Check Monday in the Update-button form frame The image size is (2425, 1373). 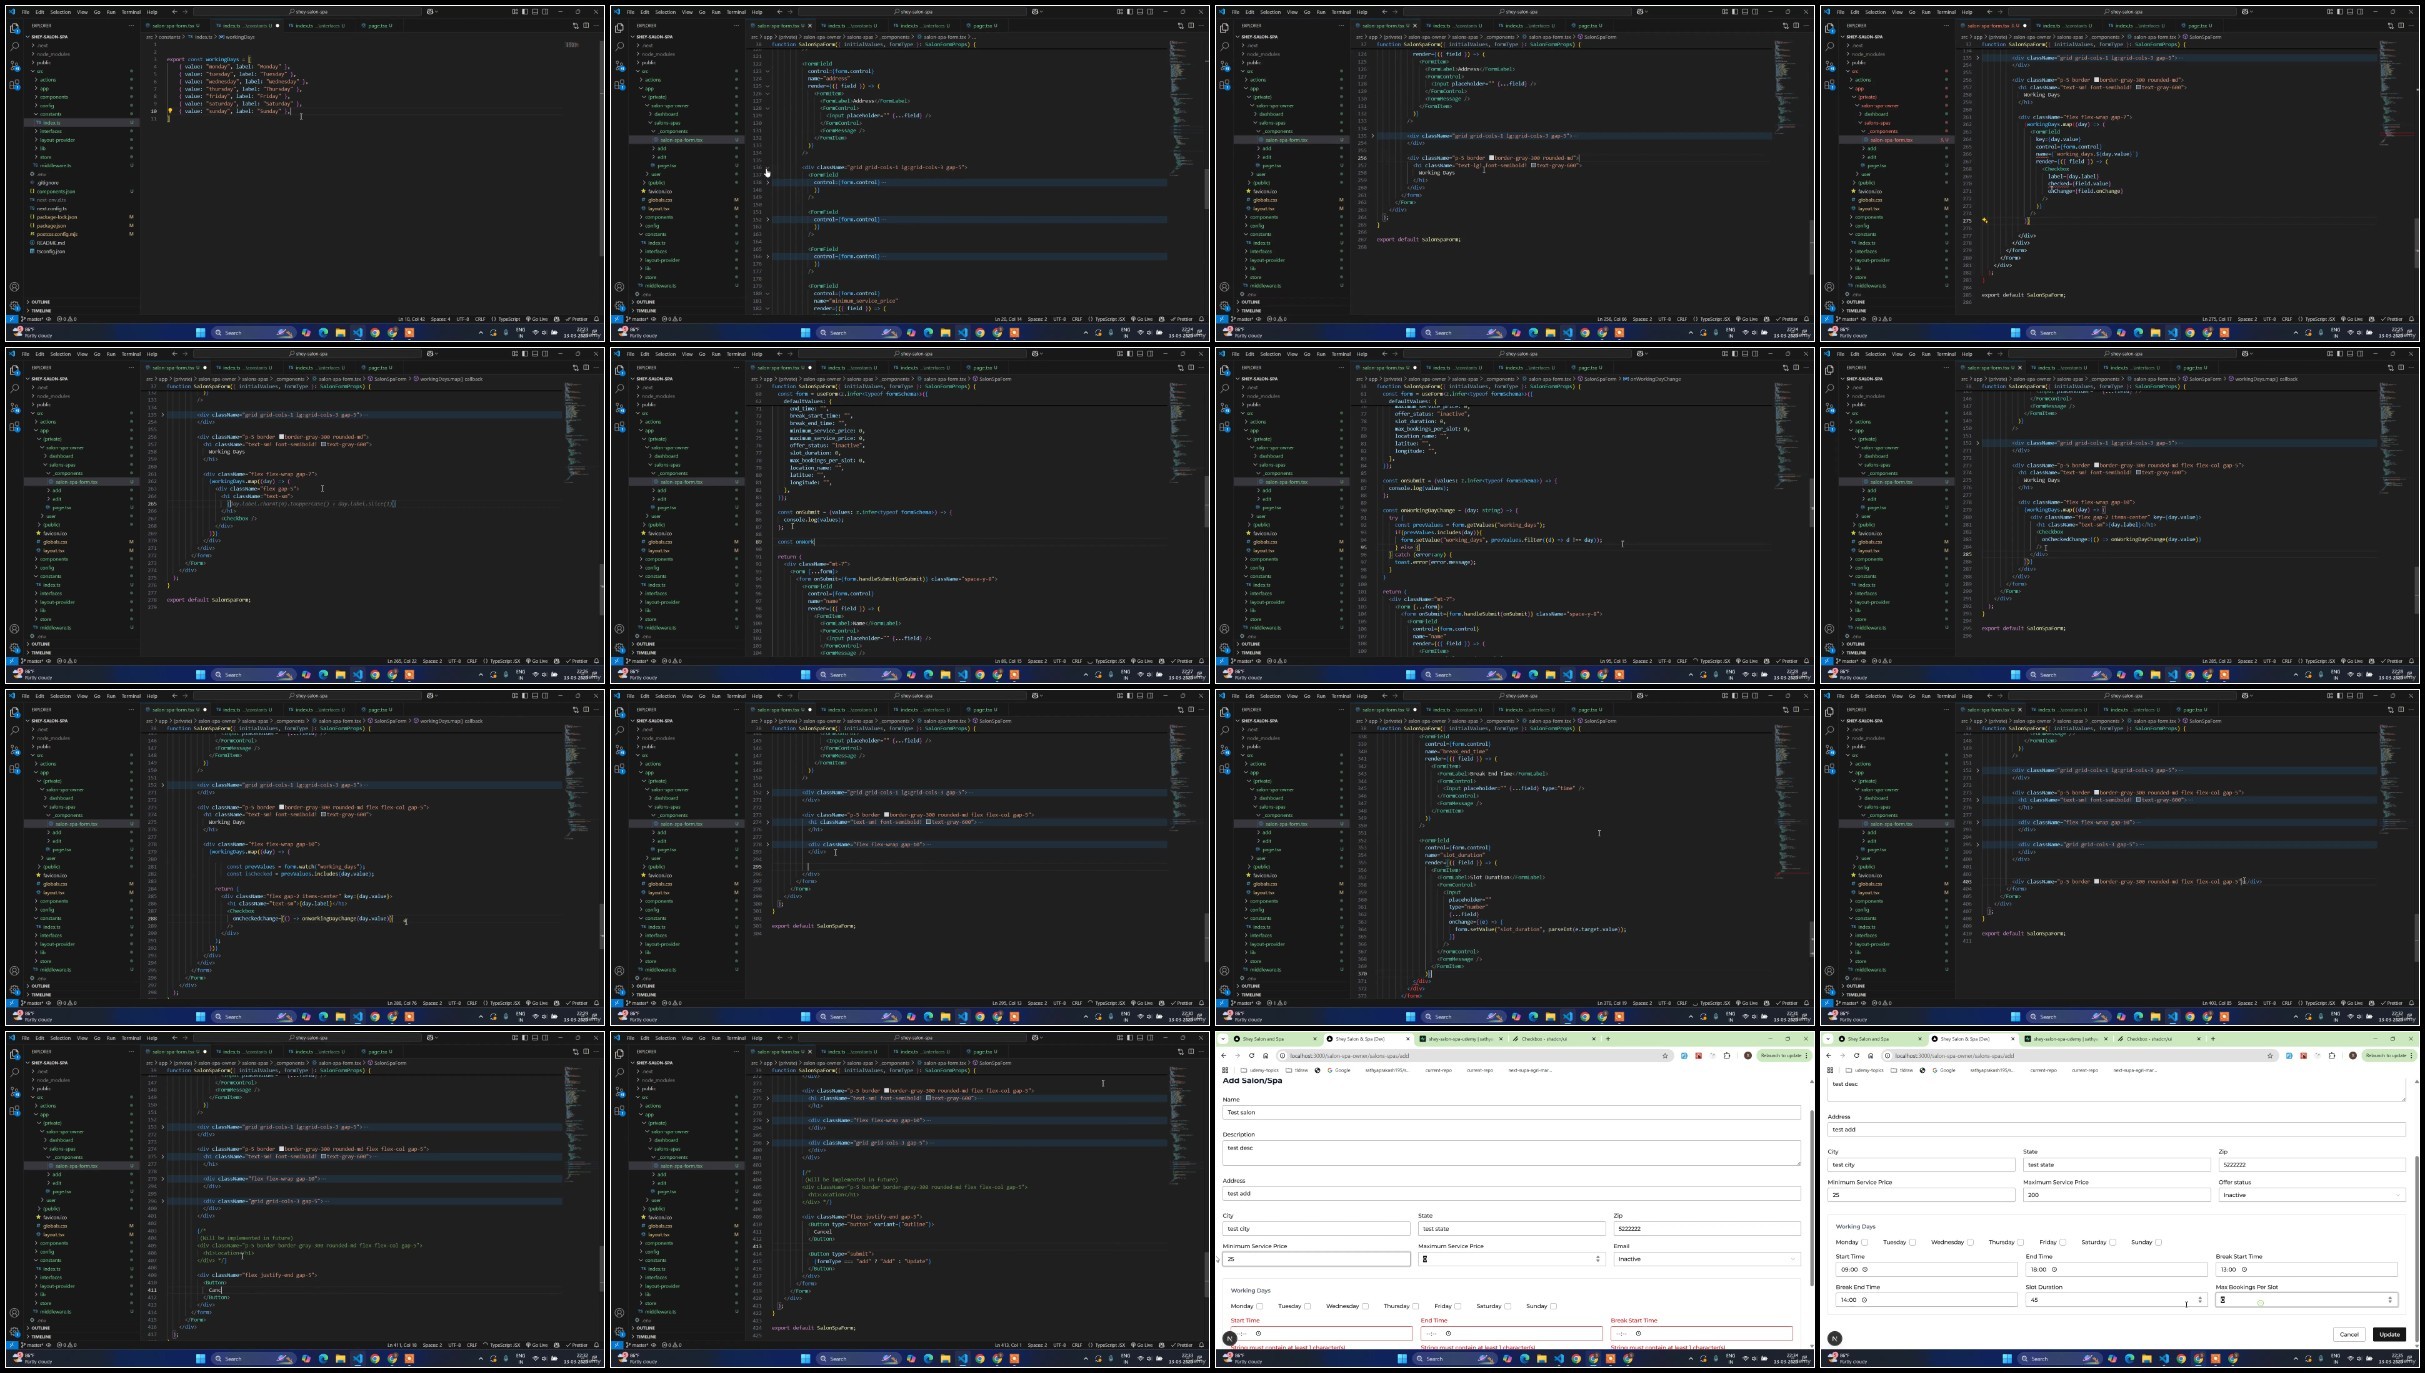click(1864, 1242)
